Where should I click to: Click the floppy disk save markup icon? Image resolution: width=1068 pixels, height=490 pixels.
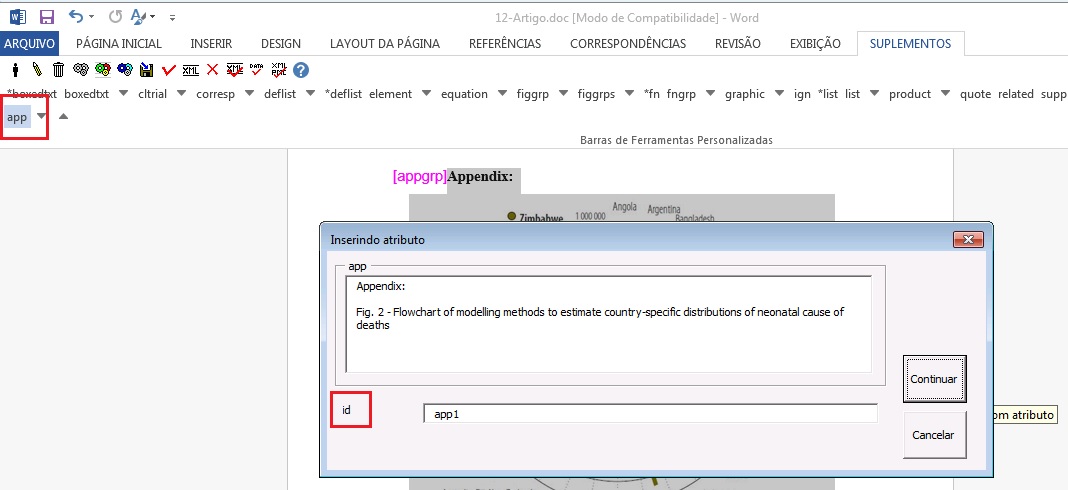click(147, 70)
